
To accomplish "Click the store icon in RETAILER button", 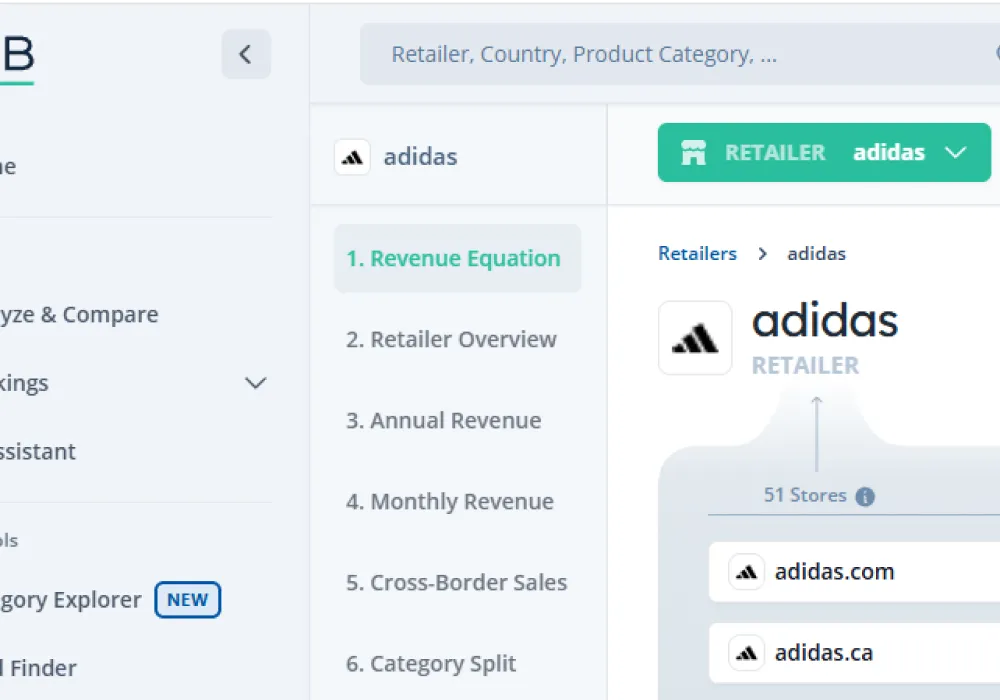I will (x=693, y=153).
